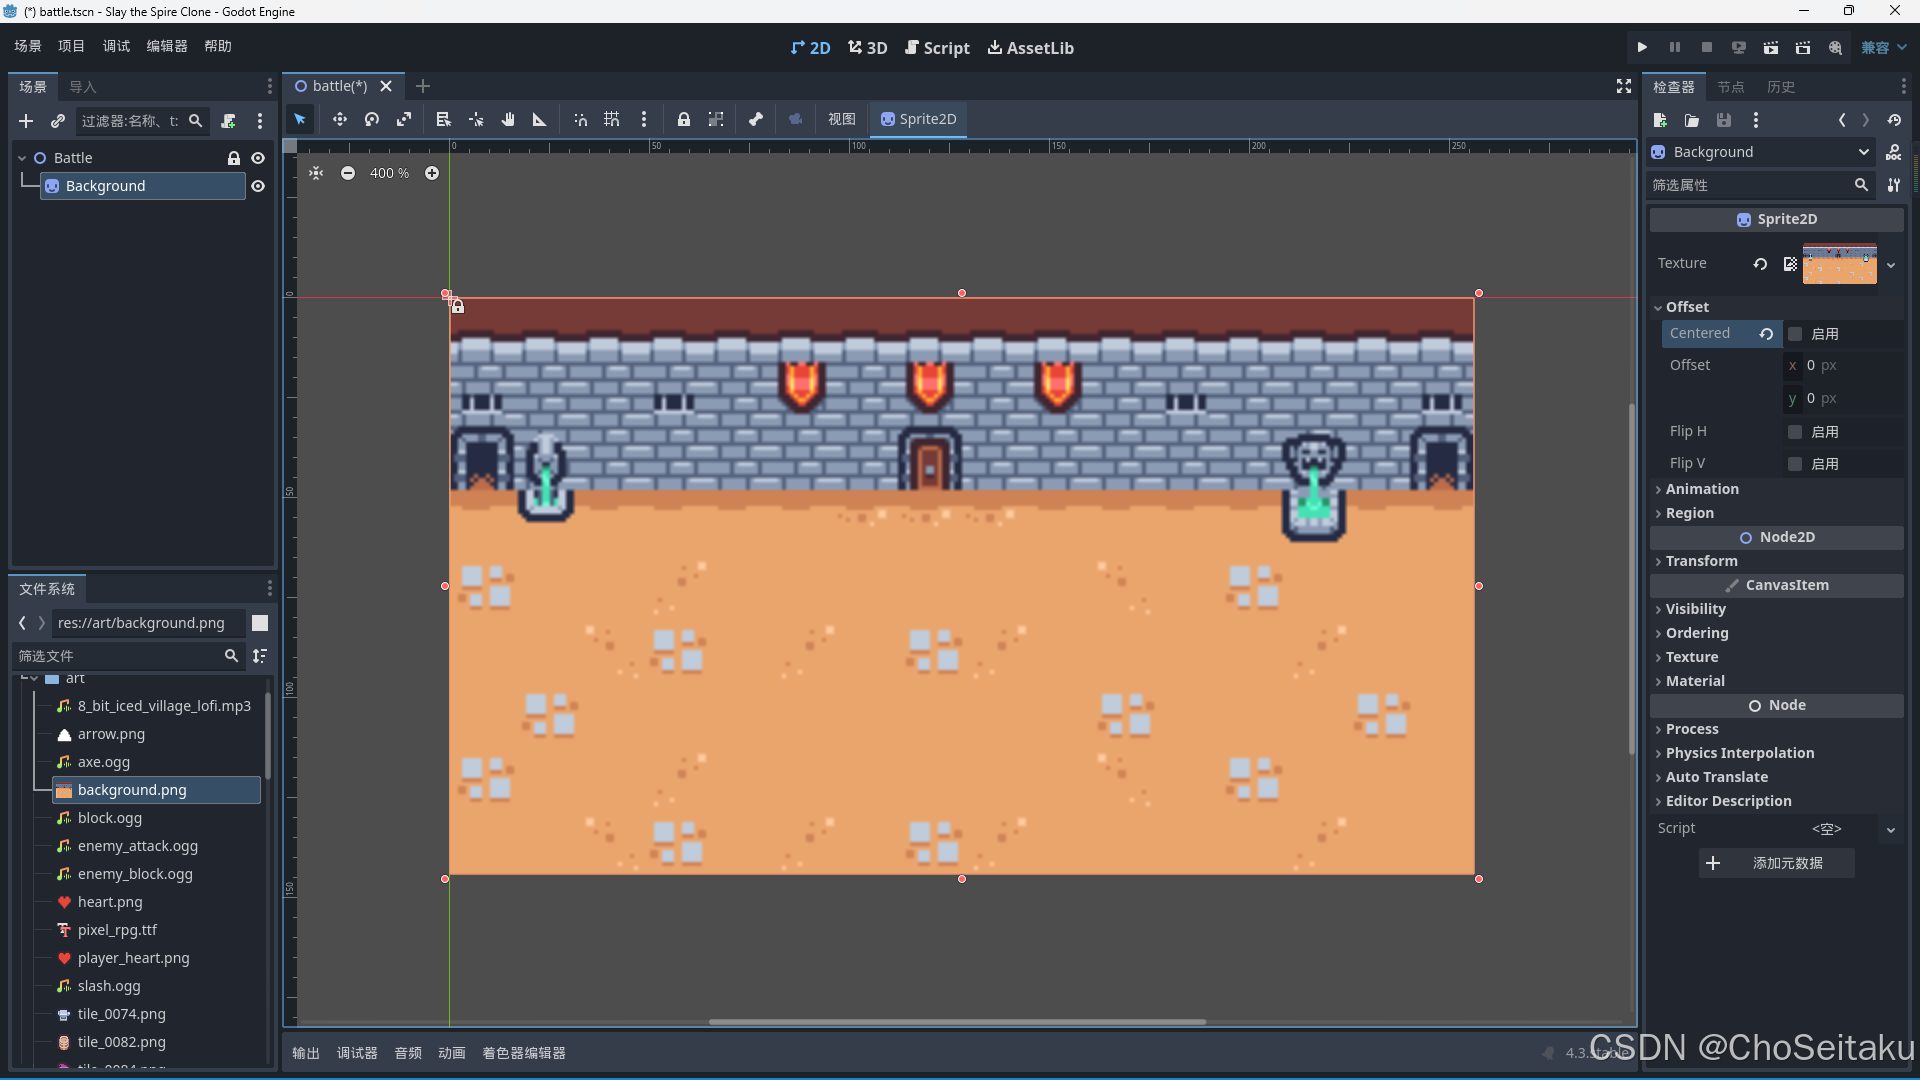This screenshot has height=1080, width=1920.
Task: Click the group selected nodes icon
Action: tap(716, 119)
